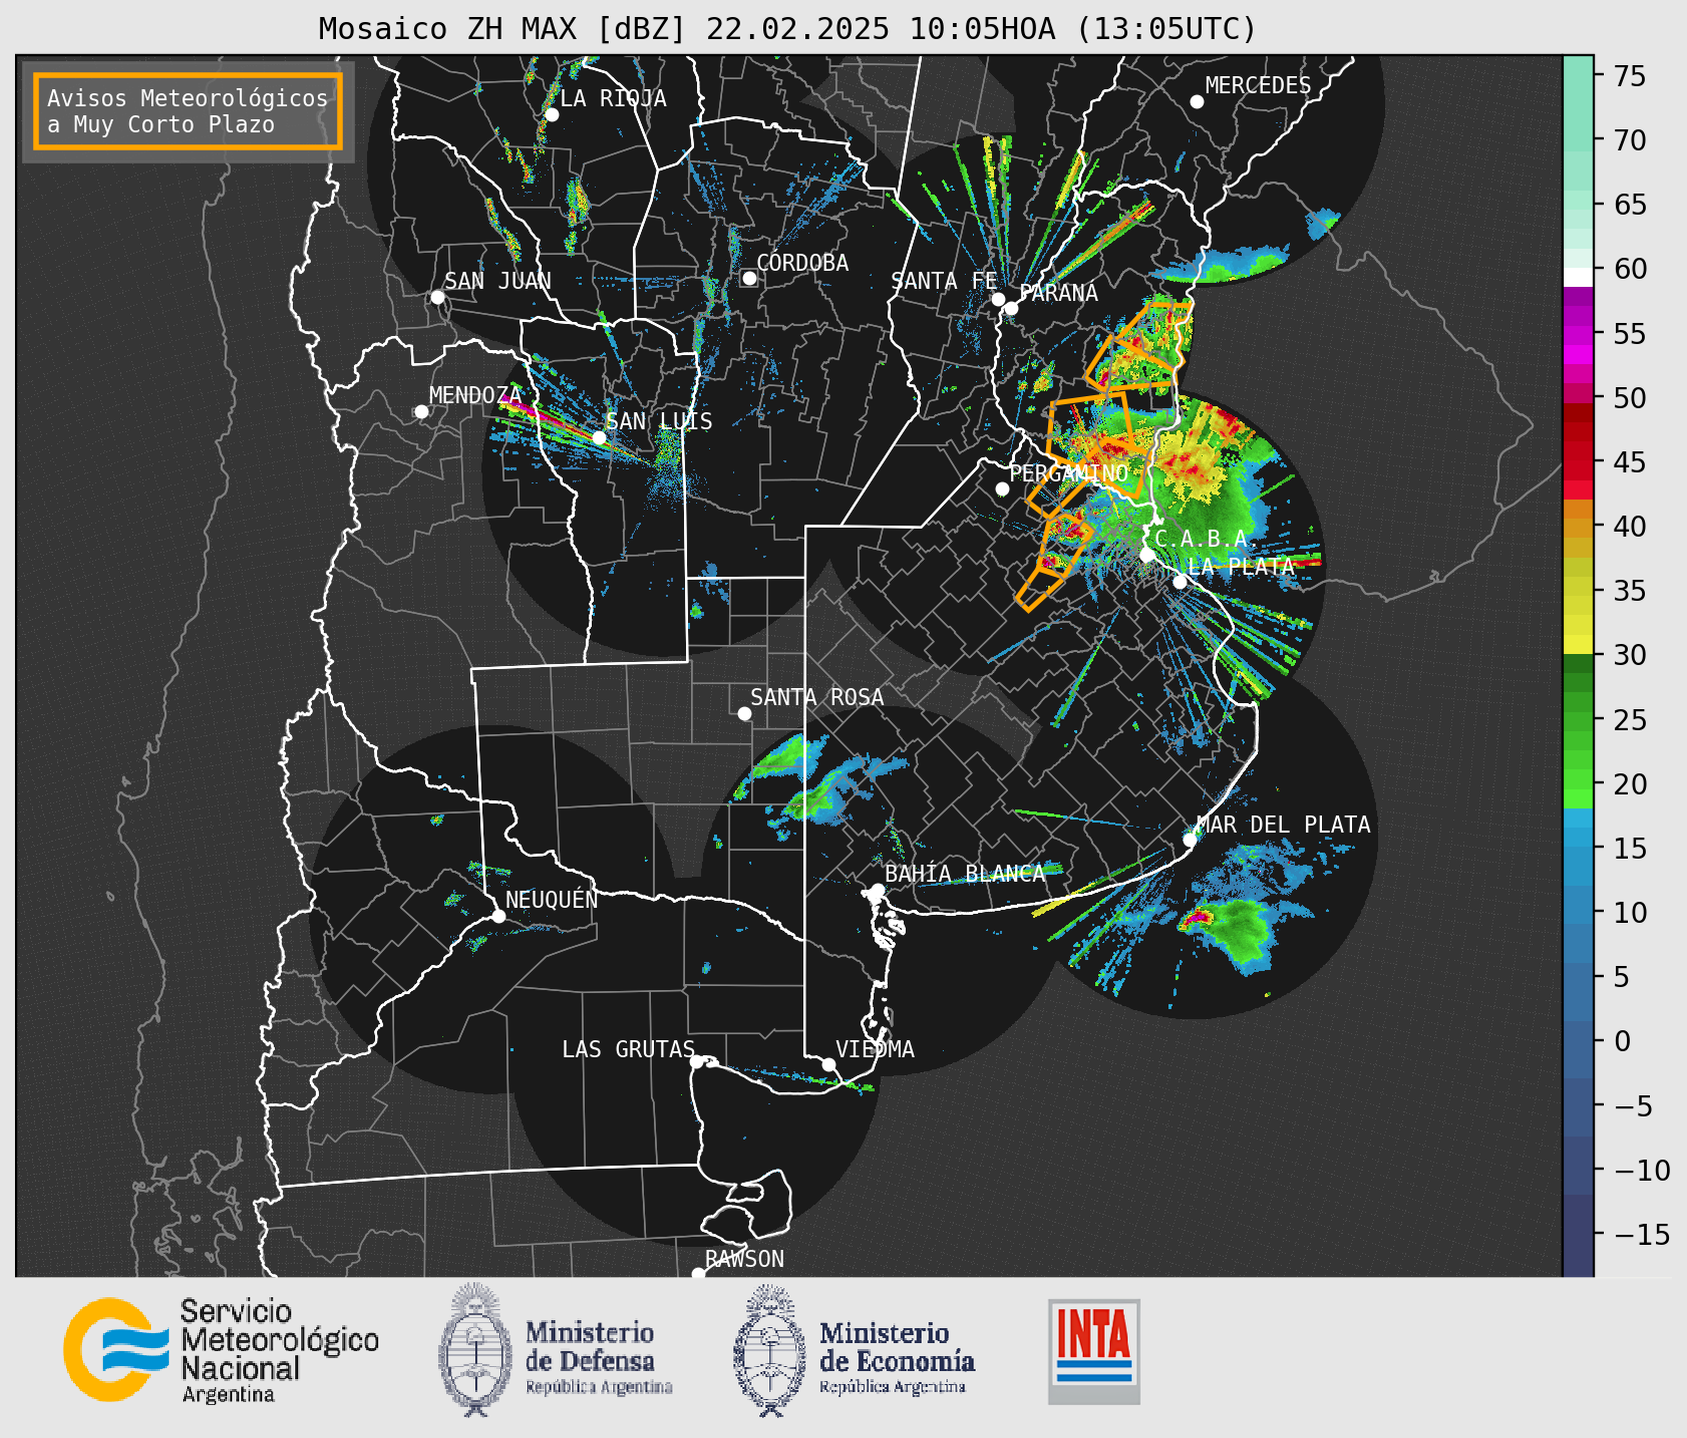This screenshot has height=1438, width=1687.
Task: Click the VIEDMA city marker dot
Action: tap(828, 1064)
